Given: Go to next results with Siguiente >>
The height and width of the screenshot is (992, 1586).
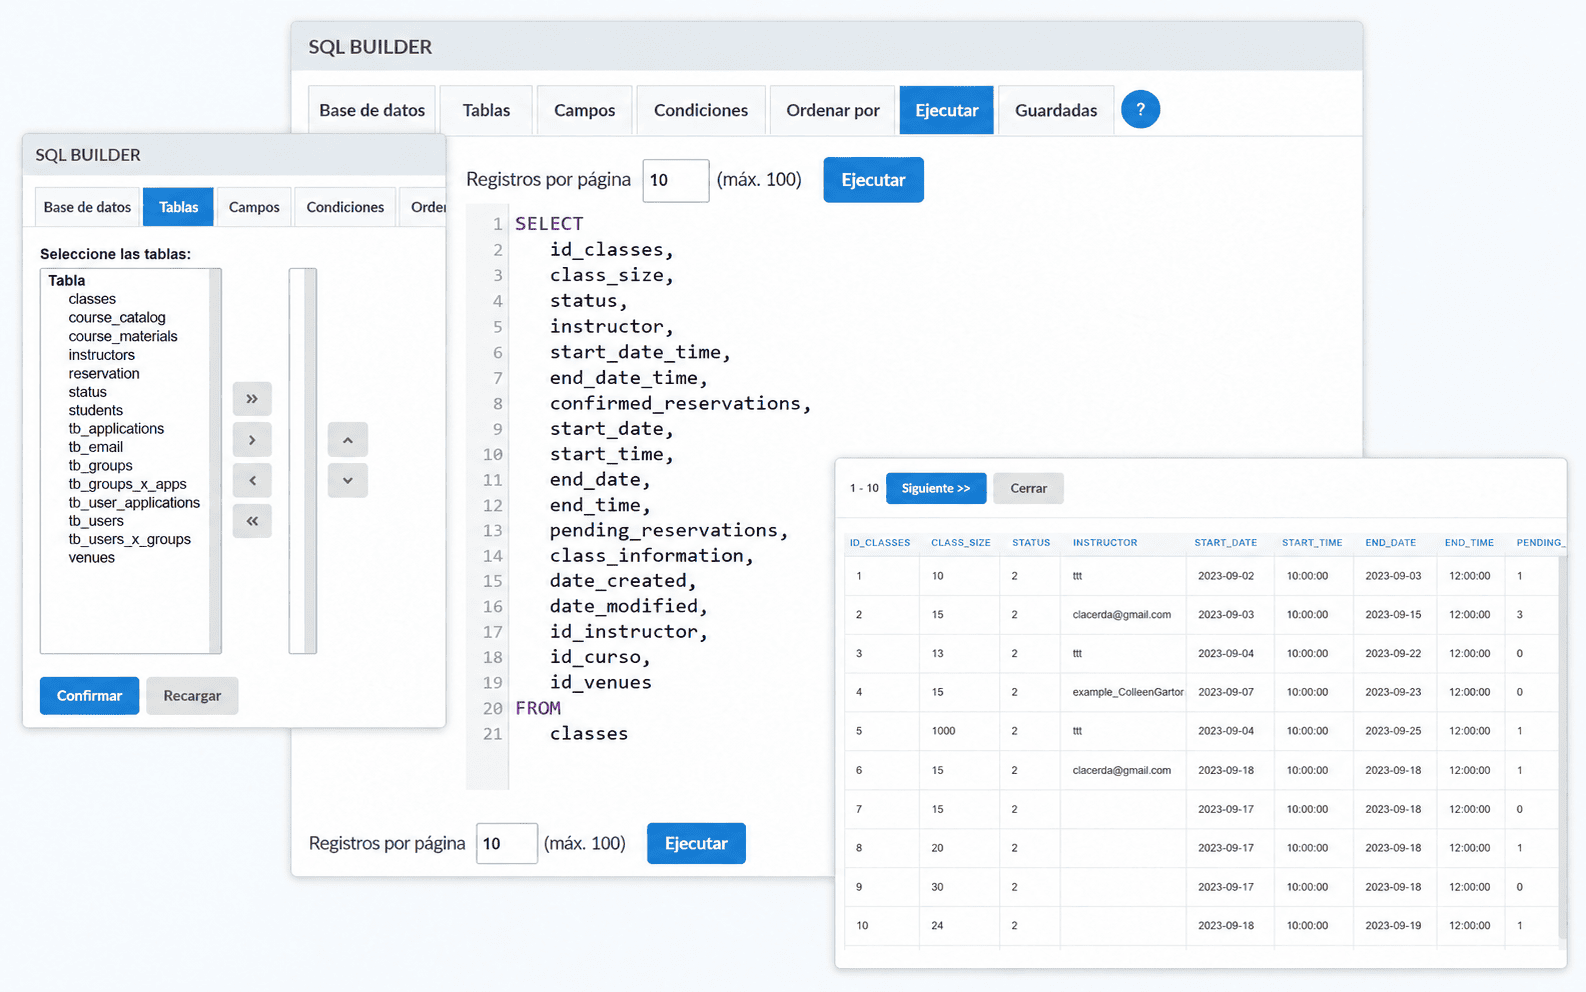Looking at the screenshot, I should 936,488.
